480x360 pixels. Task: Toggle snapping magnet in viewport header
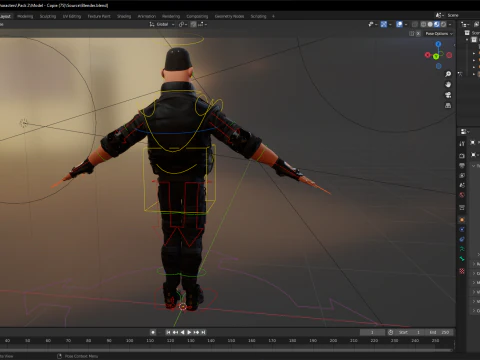click(x=193, y=24)
